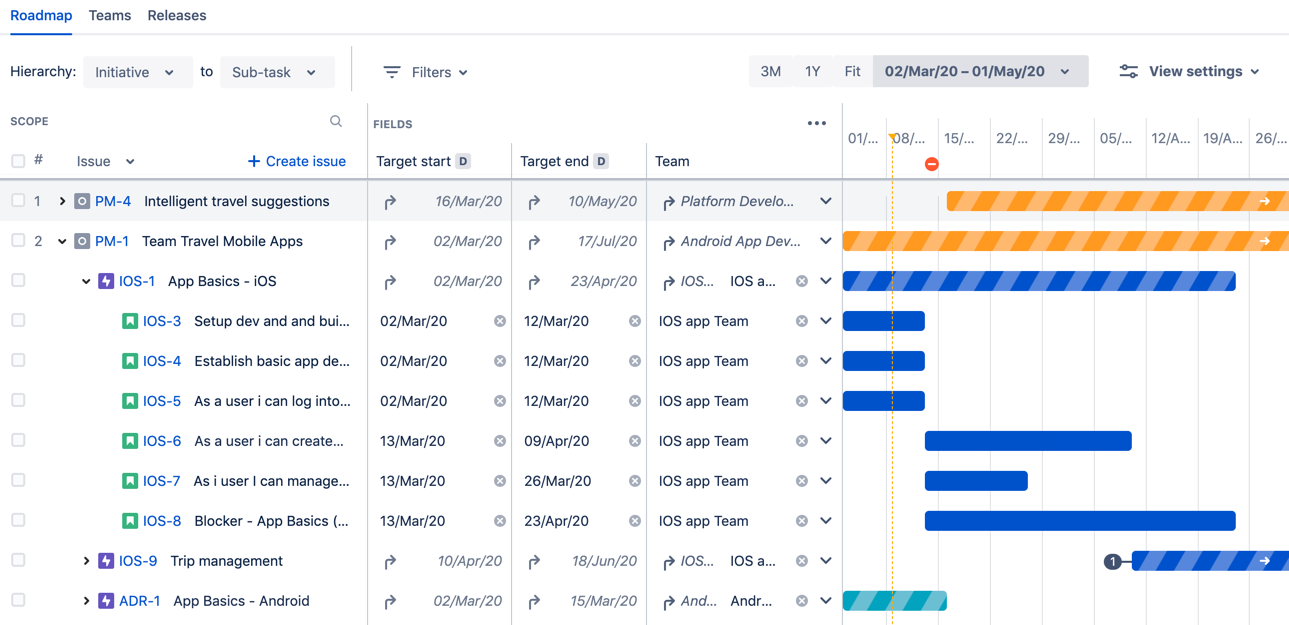The height and width of the screenshot is (625, 1289).
Task: Tick the checkbox for PM-4 row
Action: [x=18, y=201]
